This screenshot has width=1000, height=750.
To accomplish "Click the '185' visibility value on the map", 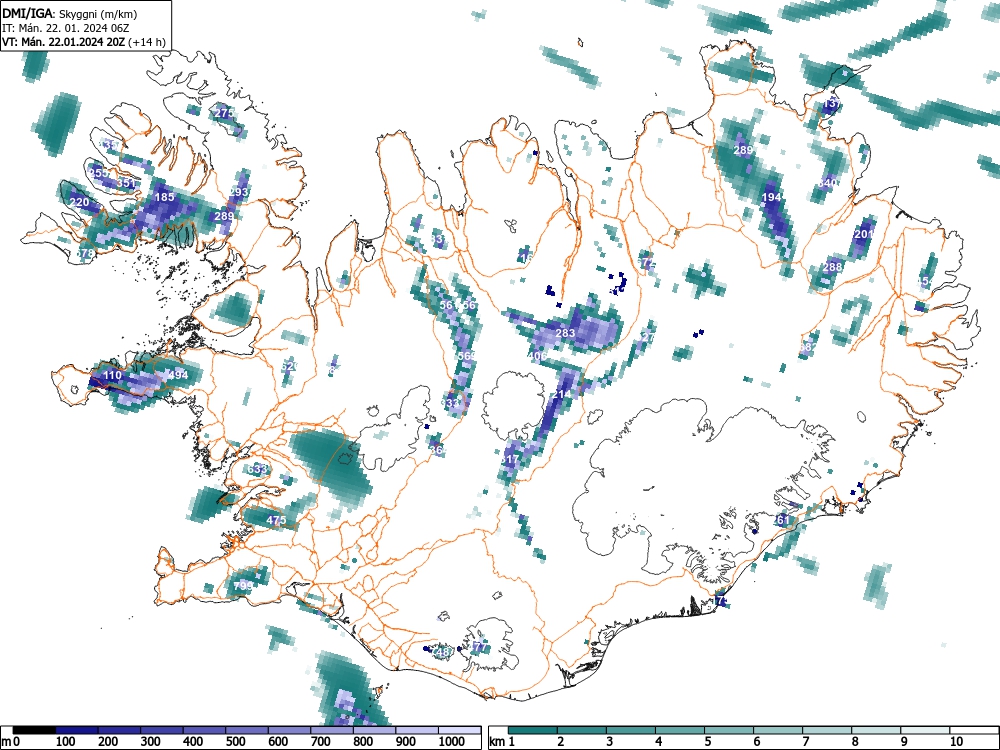I will [x=165, y=197].
